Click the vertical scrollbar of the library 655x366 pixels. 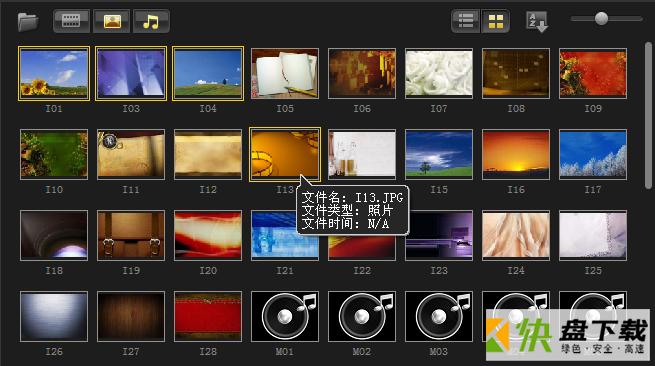pos(648,115)
